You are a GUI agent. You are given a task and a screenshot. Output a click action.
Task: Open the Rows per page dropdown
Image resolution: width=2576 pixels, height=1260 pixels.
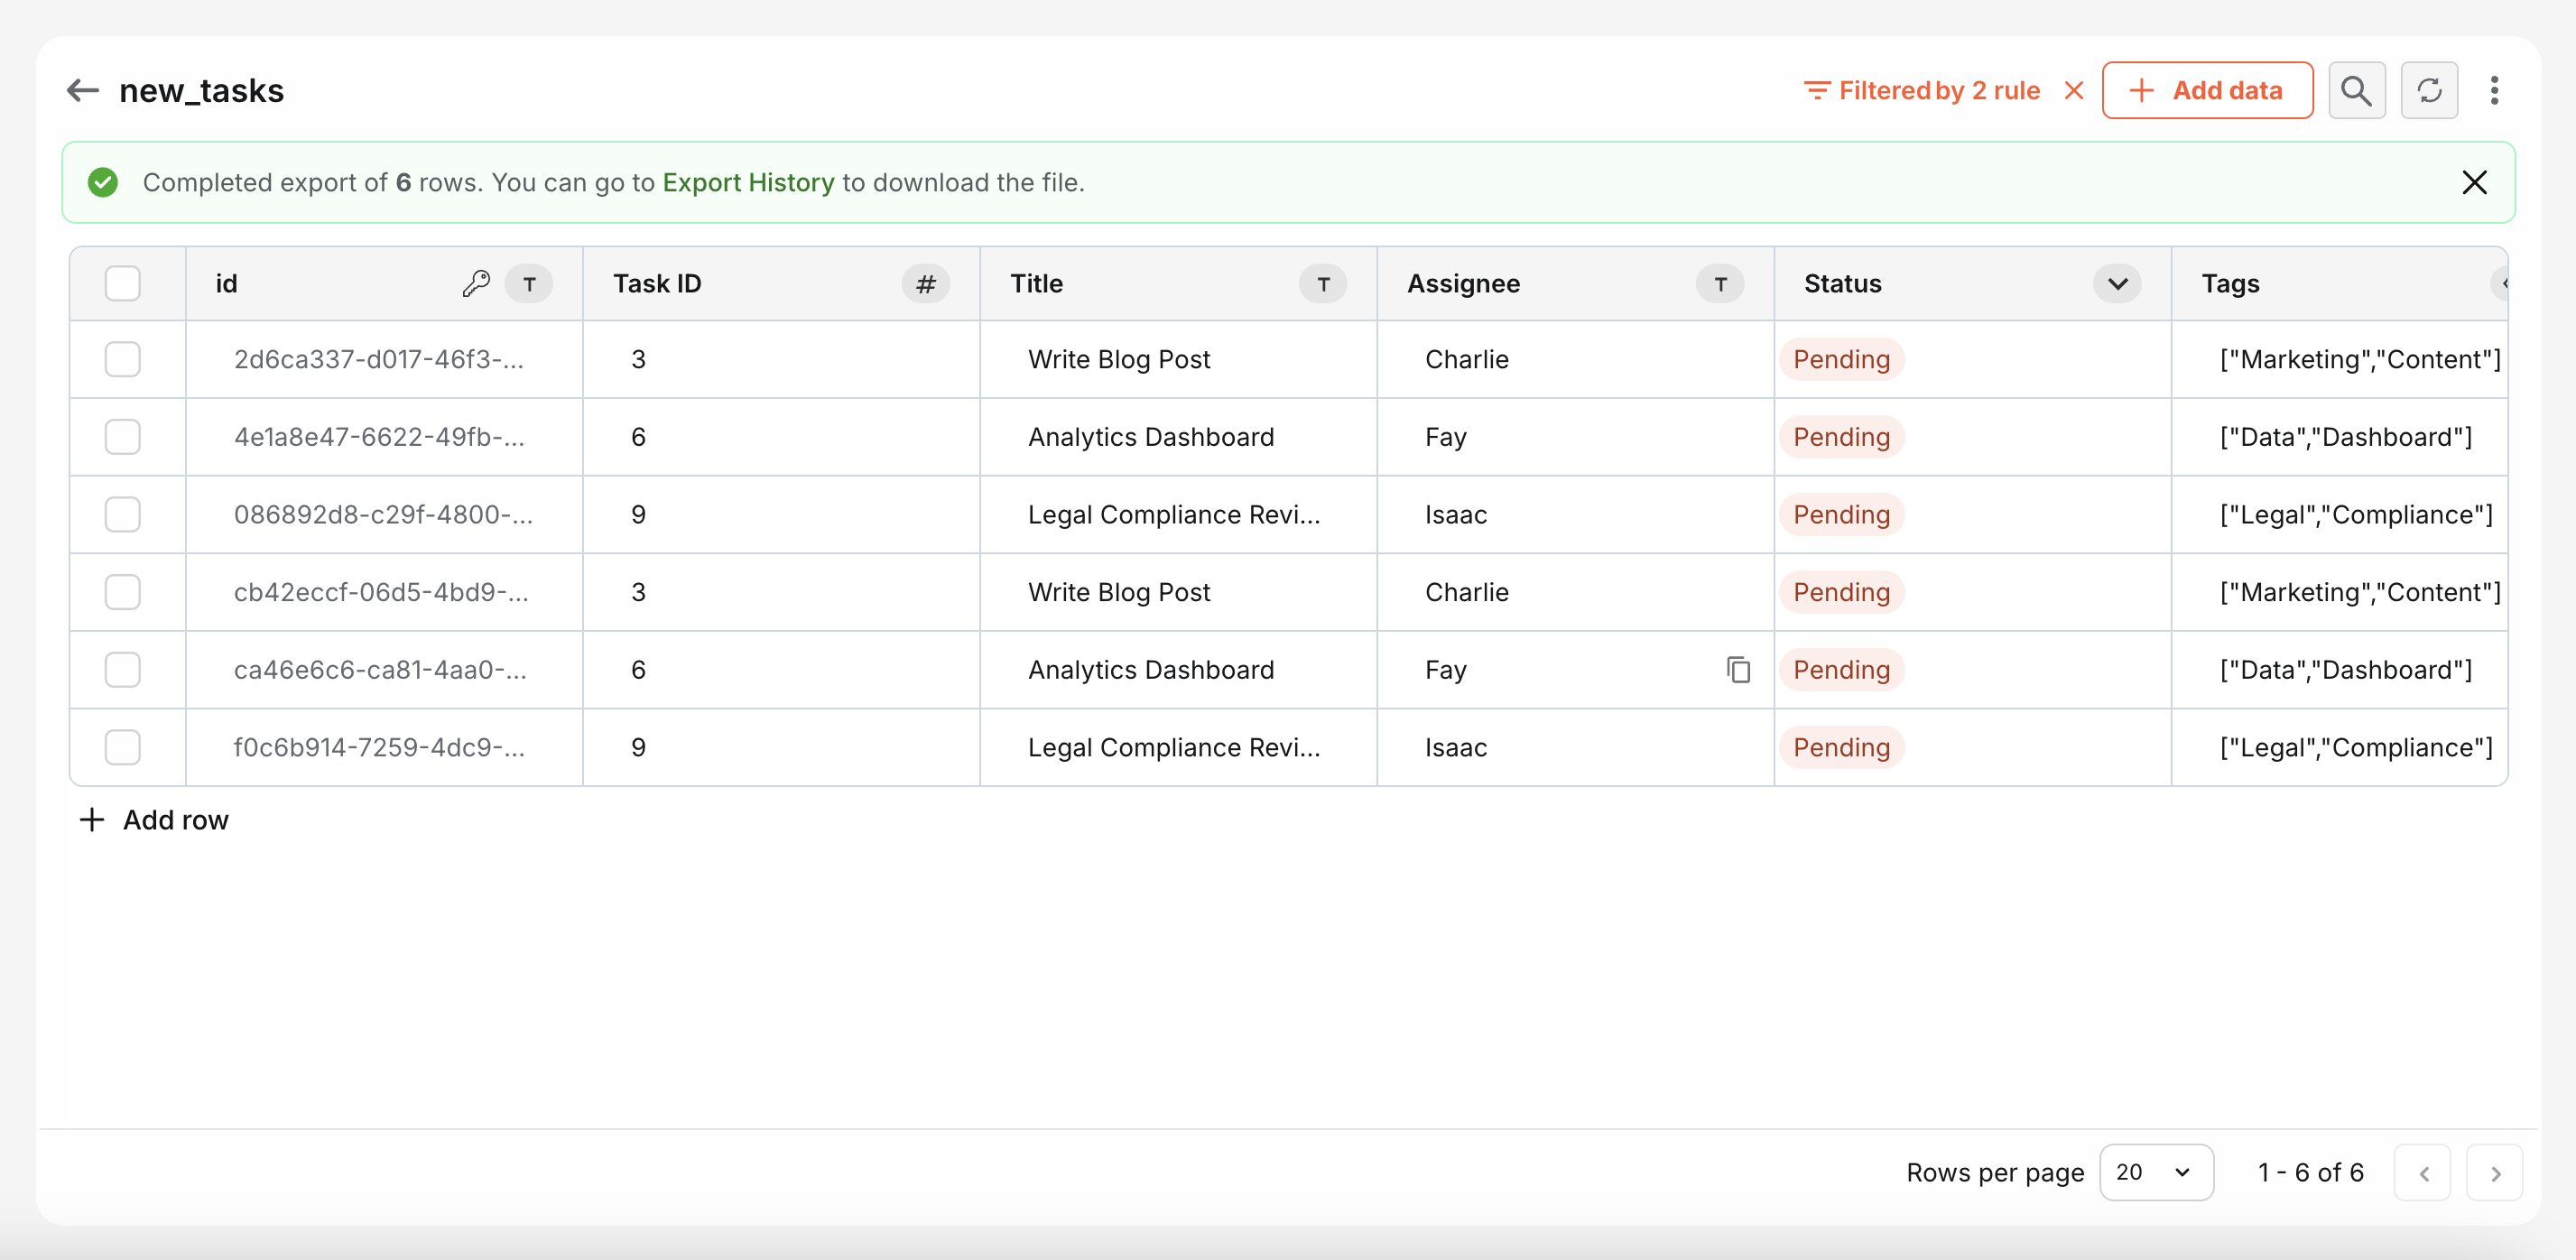(2156, 1173)
